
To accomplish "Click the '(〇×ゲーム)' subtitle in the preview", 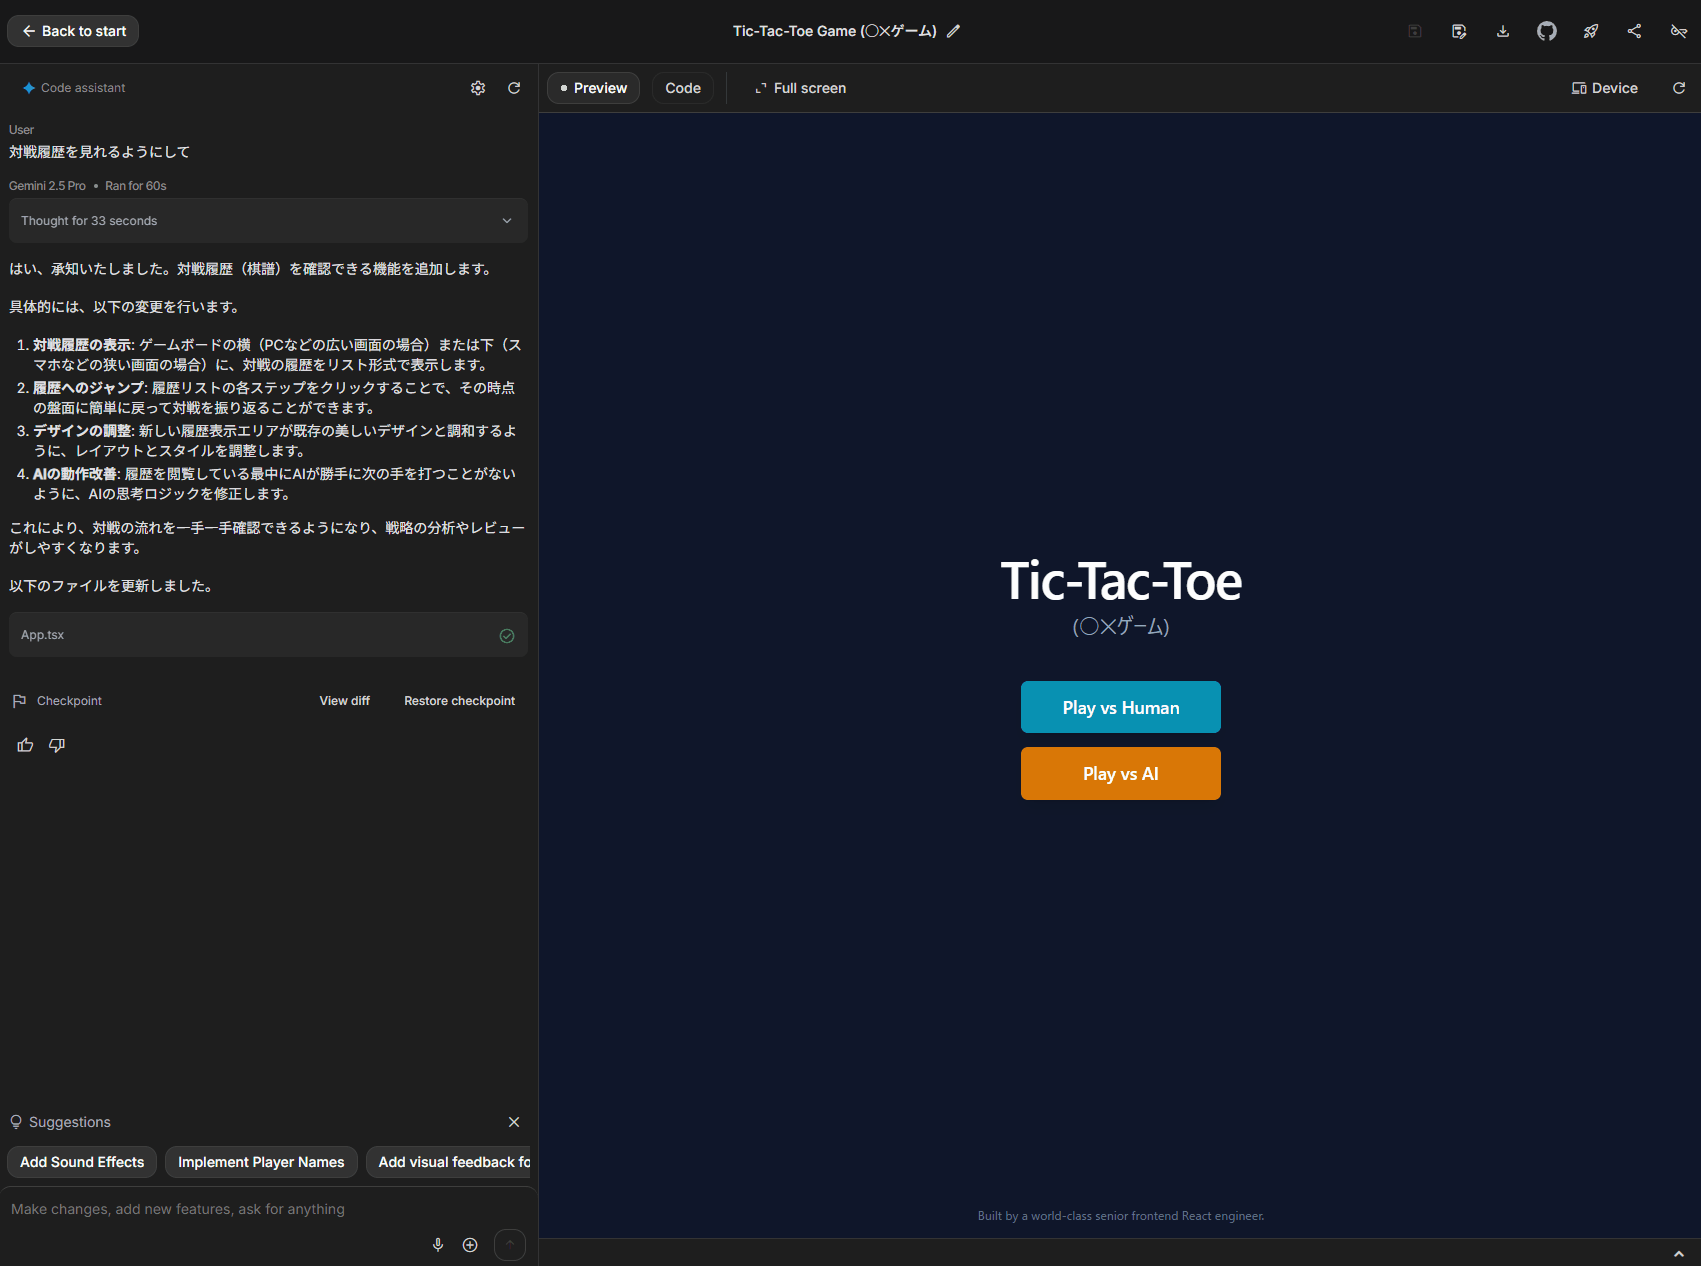I will tap(1121, 626).
